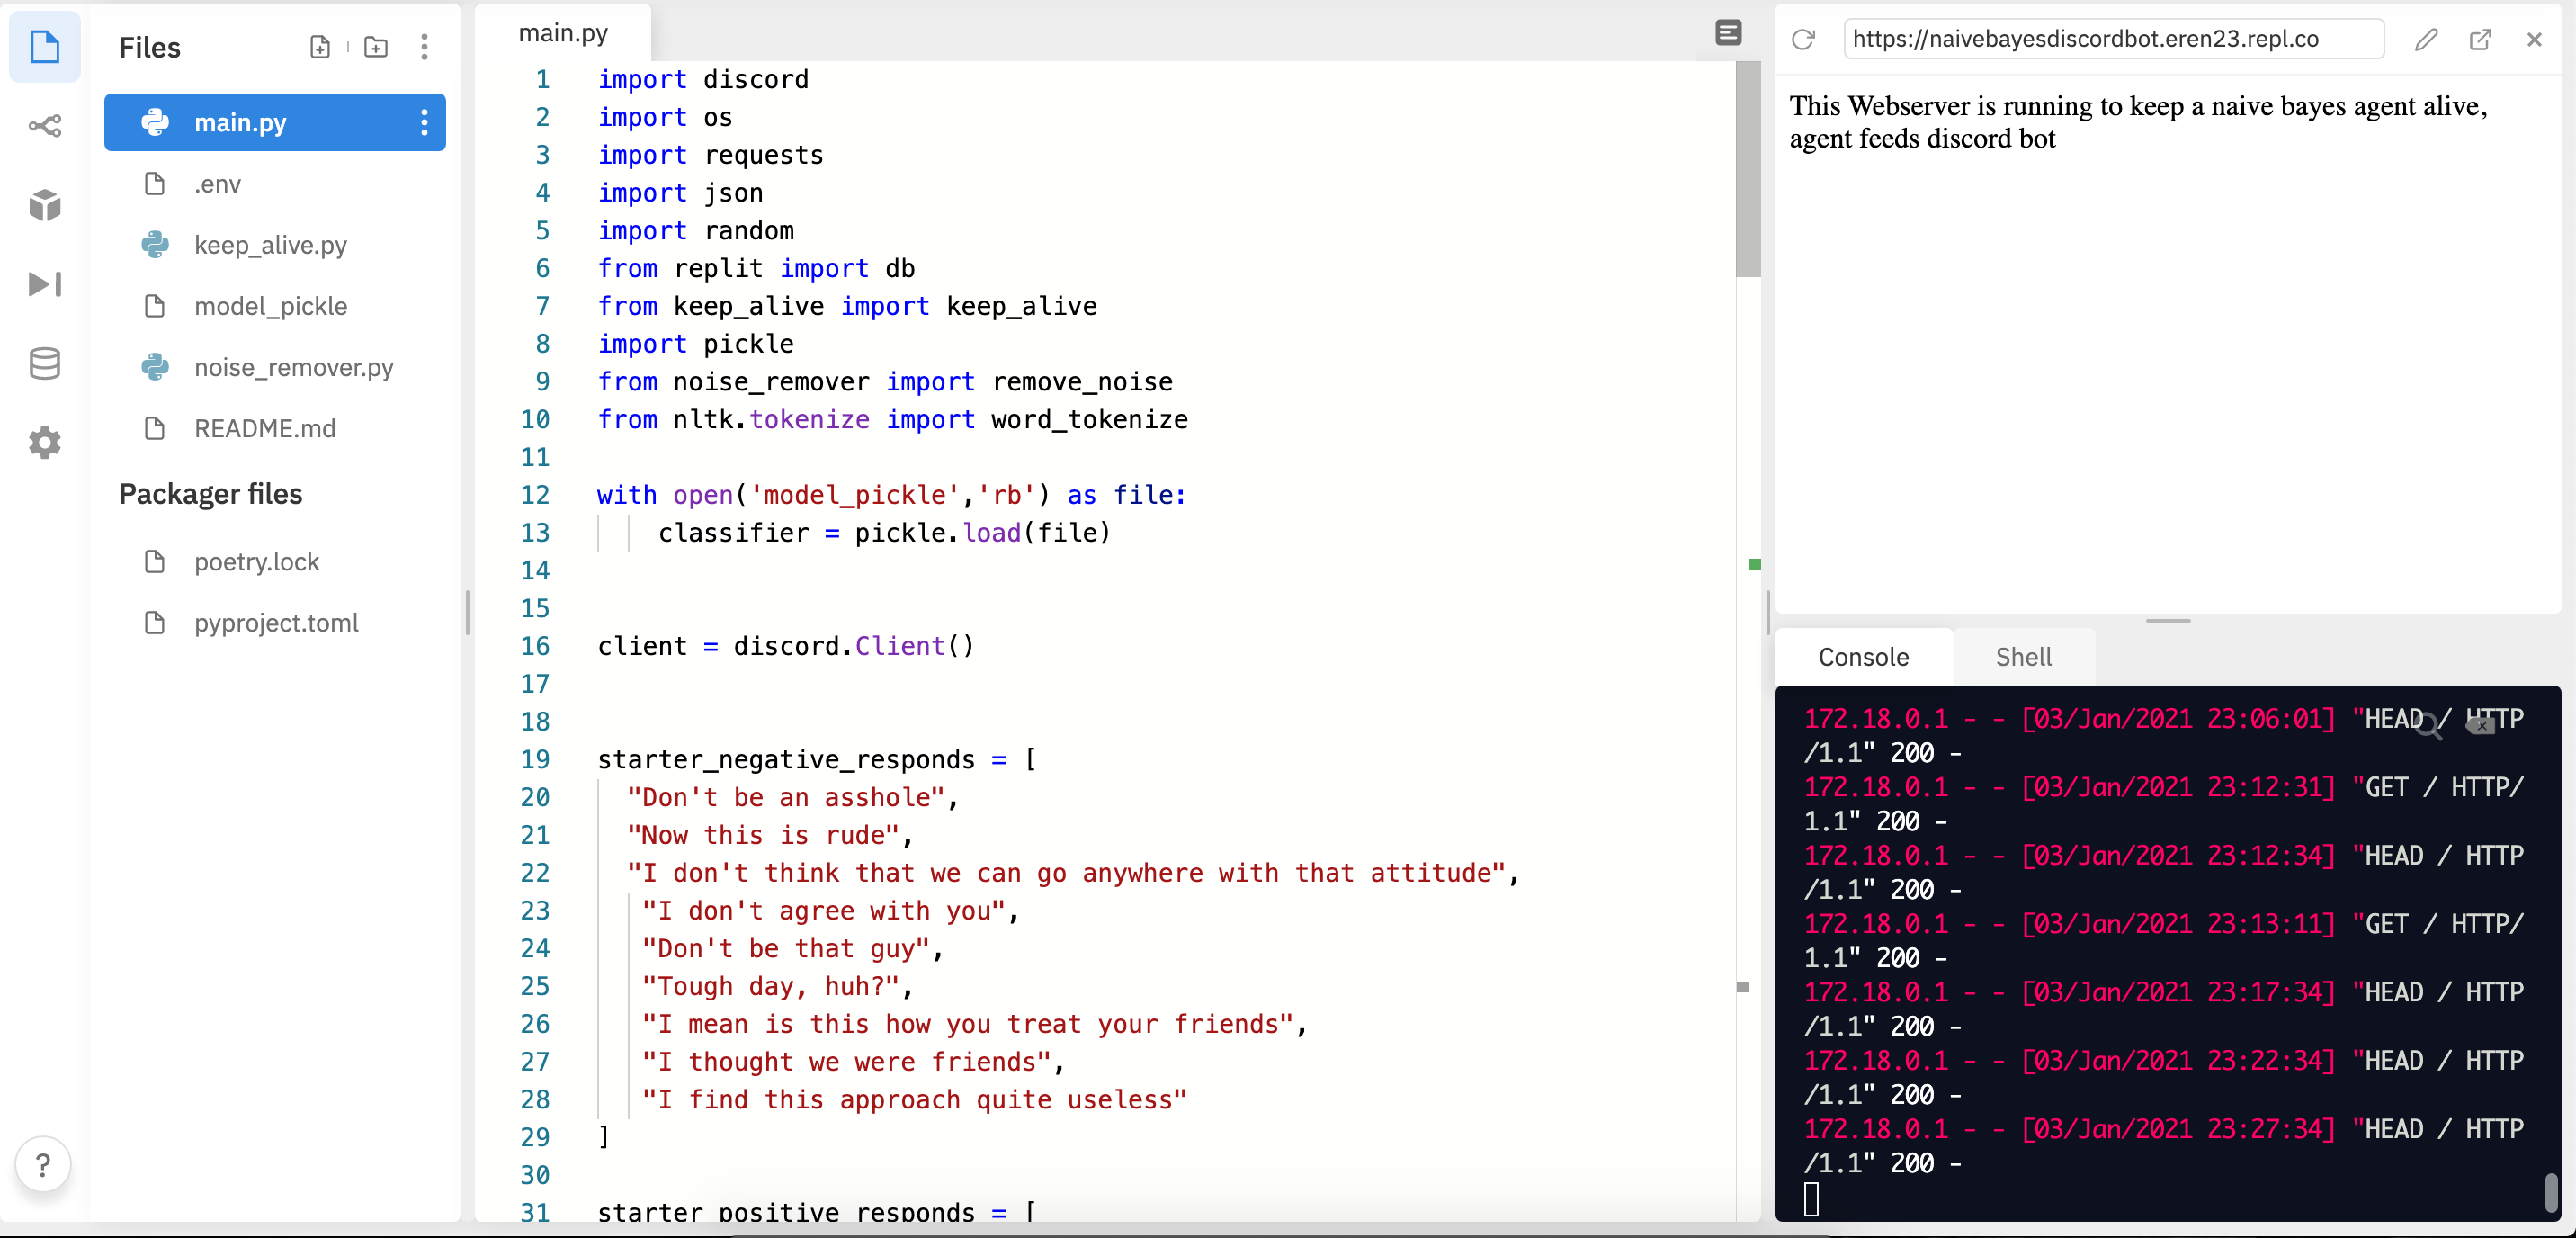Open the Files panel three-dot menu
This screenshot has width=2576, height=1238.
pyautogui.click(x=425, y=47)
